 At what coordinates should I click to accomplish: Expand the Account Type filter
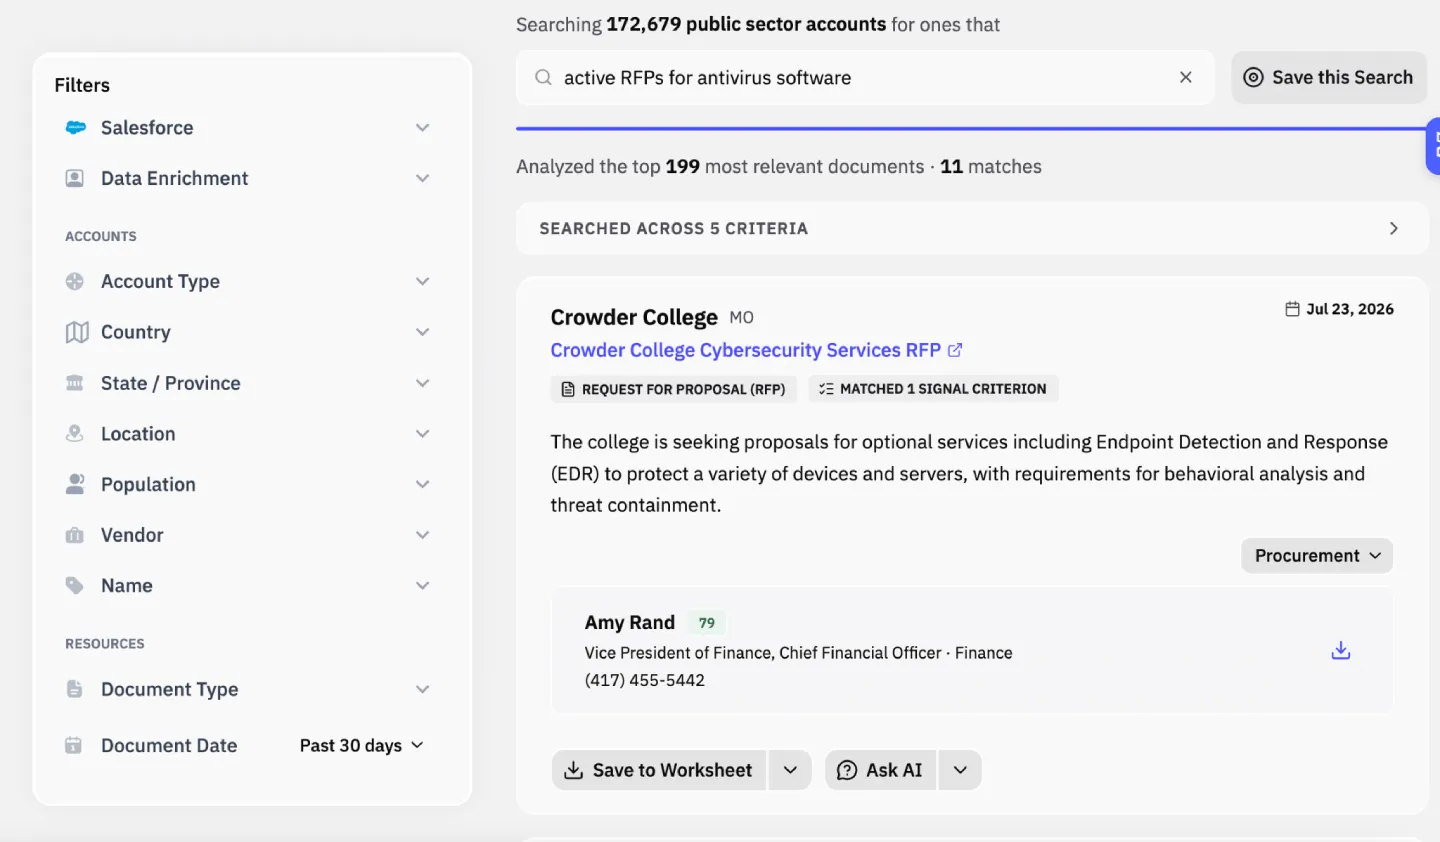(x=423, y=281)
